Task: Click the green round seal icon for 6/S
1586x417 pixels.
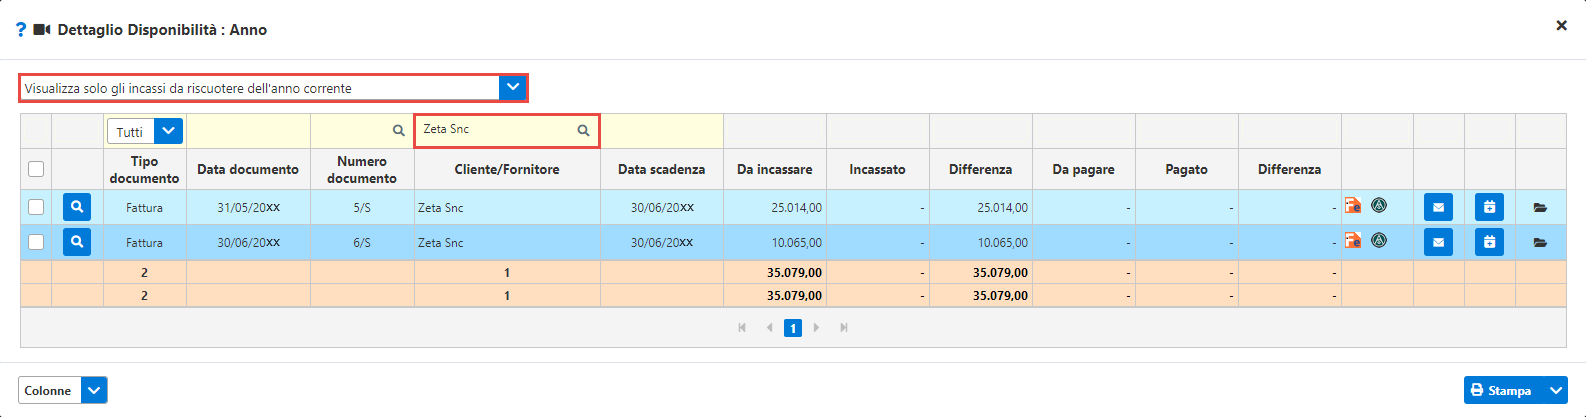Action: [1379, 240]
